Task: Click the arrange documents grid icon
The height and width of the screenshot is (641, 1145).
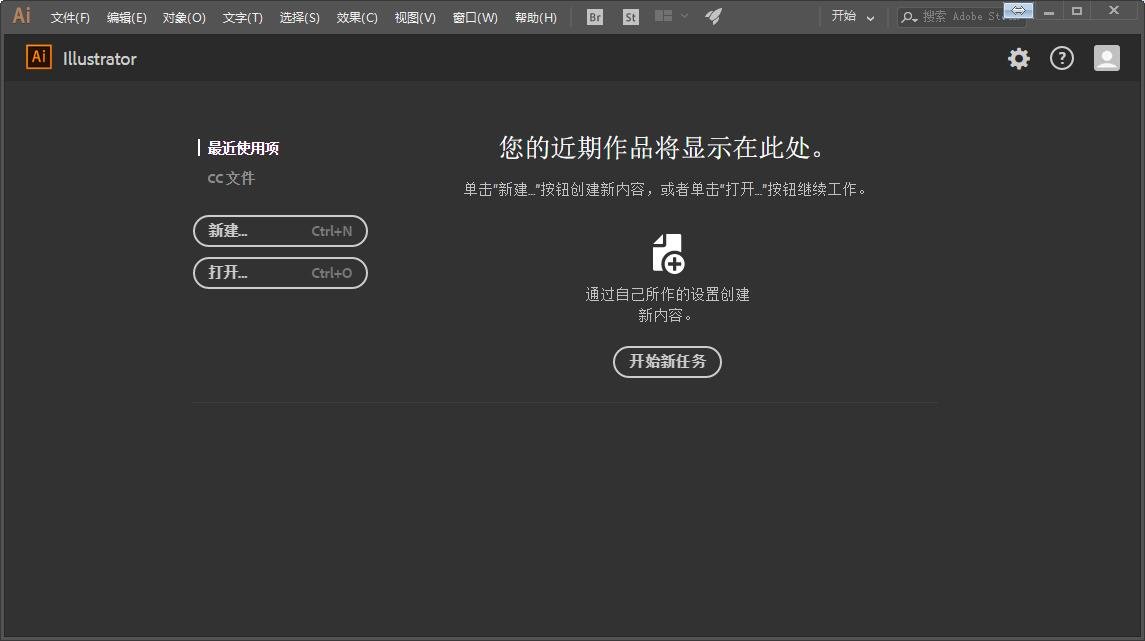Action: point(663,16)
